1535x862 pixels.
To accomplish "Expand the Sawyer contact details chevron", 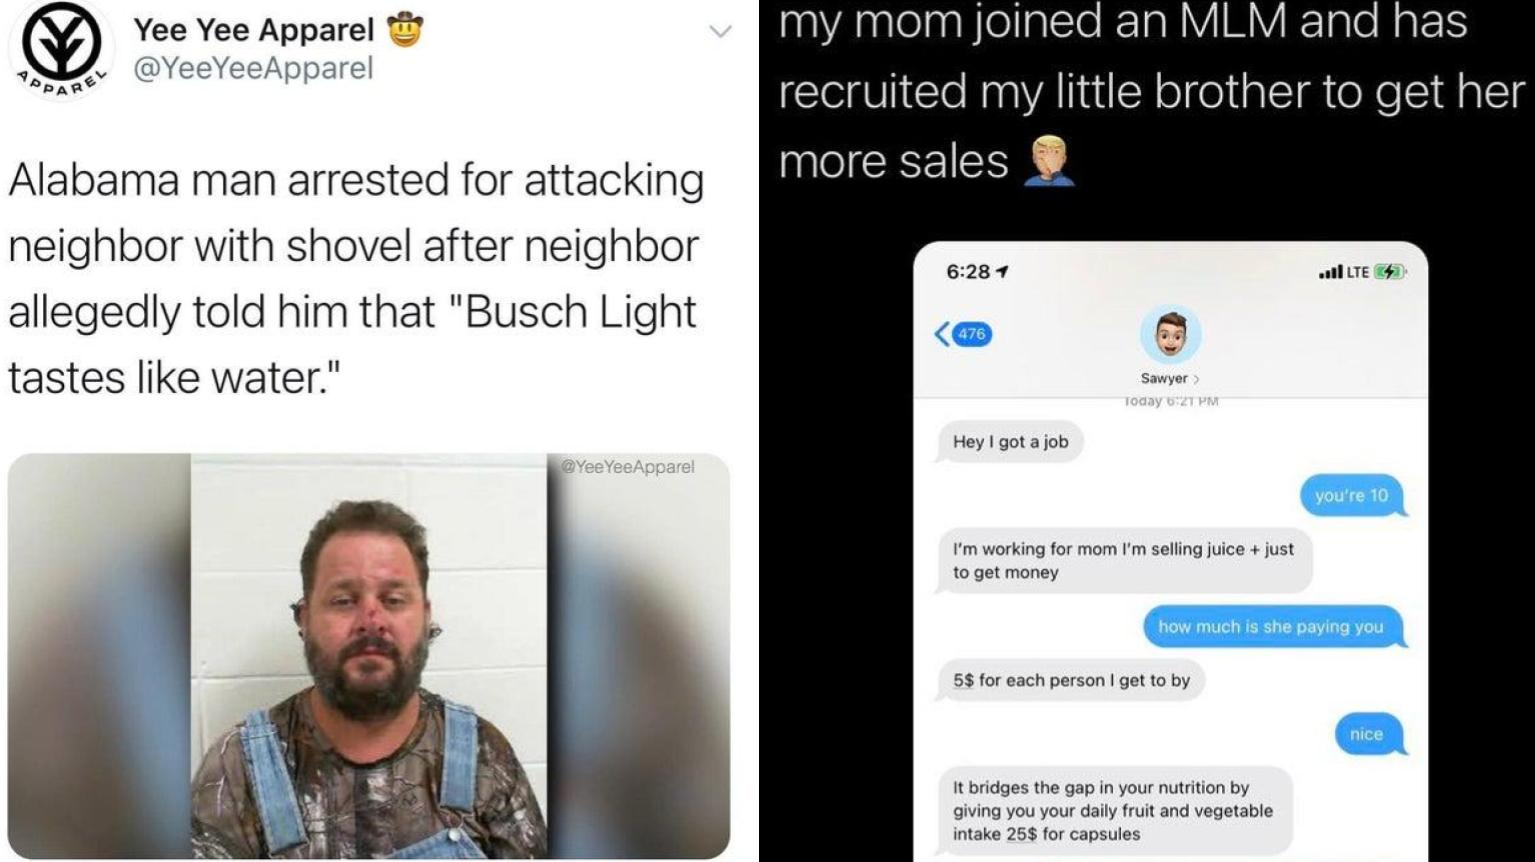I will pos(1195,379).
